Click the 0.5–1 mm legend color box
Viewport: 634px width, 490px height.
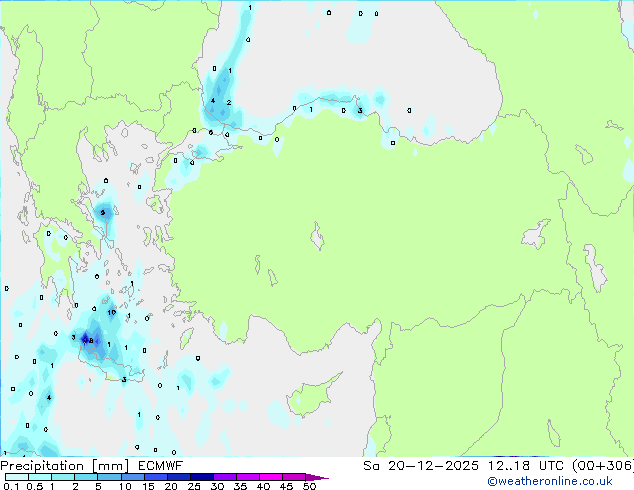[40, 477]
